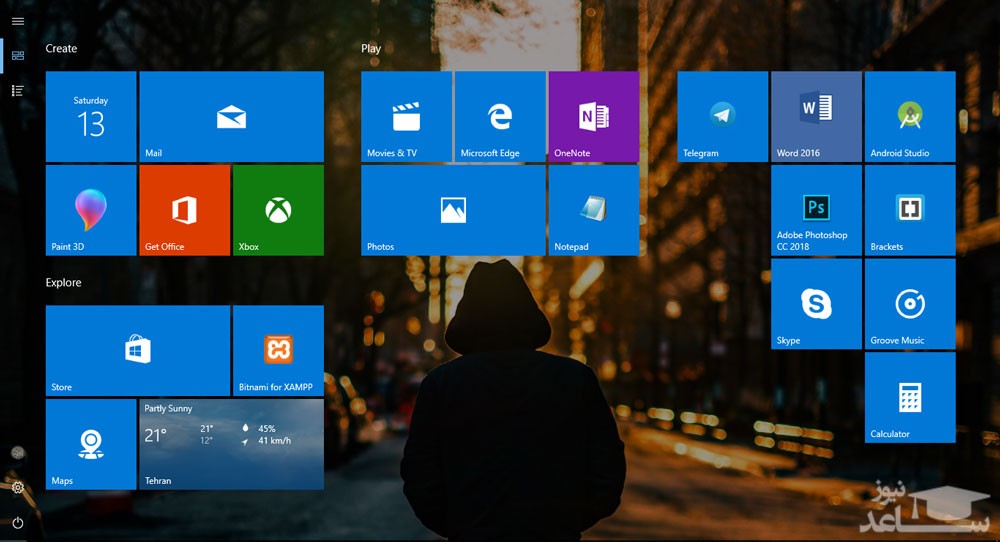
Task: Switch to pinned tiles view
Action: pos(18,55)
